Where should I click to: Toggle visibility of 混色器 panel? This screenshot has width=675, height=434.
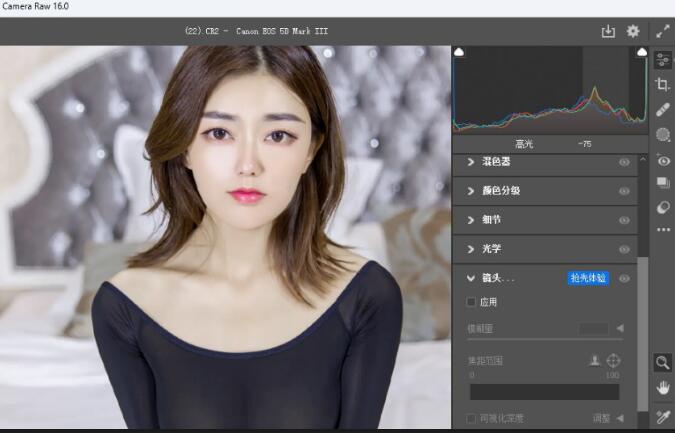tap(624, 162)
